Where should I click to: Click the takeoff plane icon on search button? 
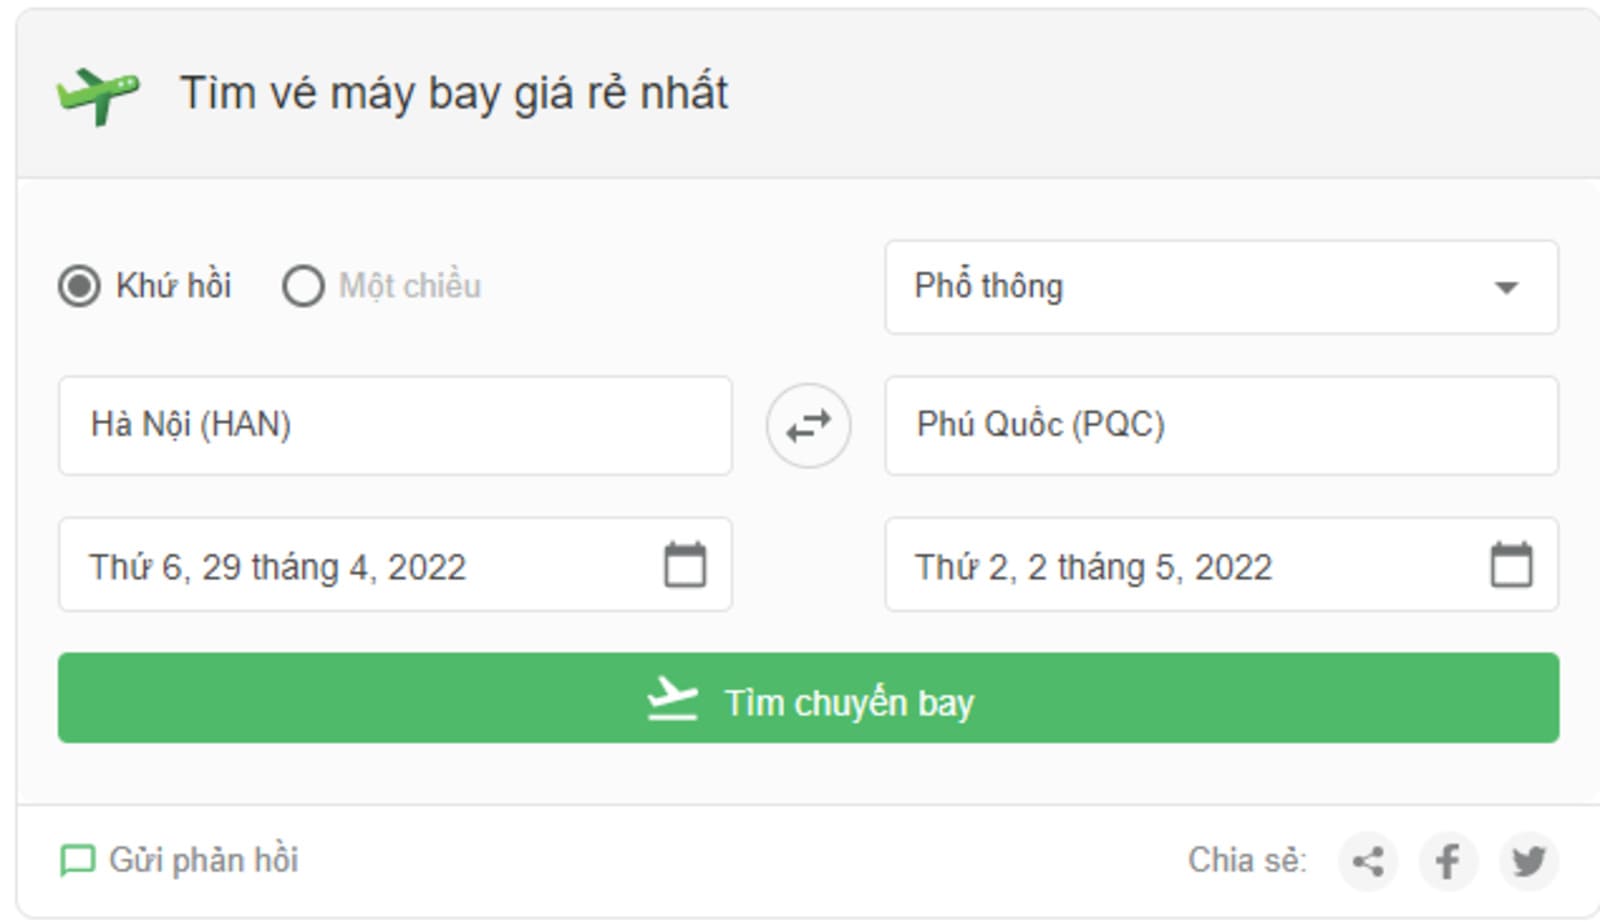[x=672, y=699]
